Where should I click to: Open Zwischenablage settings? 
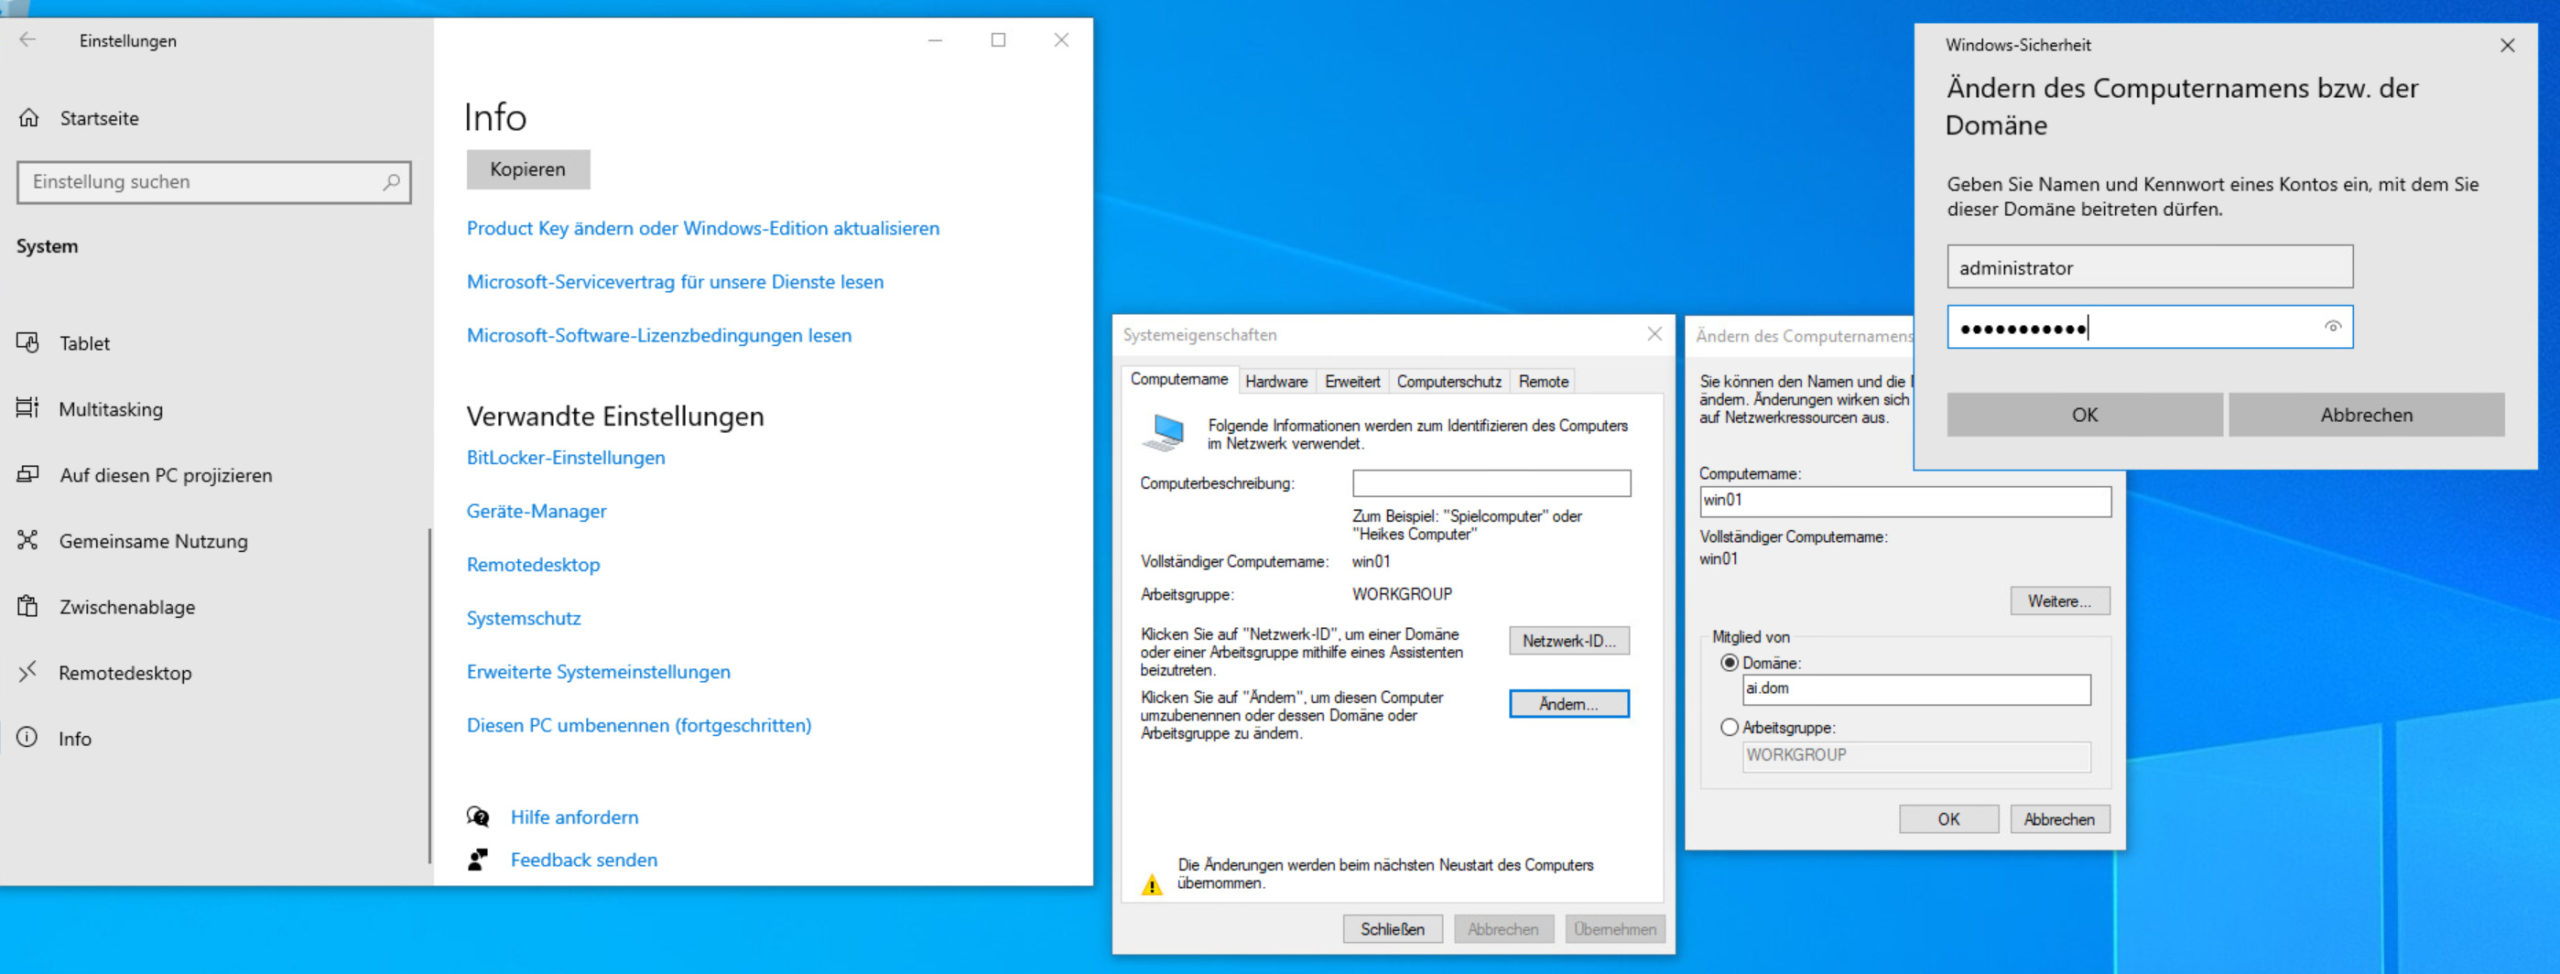(x=127, y=607)
